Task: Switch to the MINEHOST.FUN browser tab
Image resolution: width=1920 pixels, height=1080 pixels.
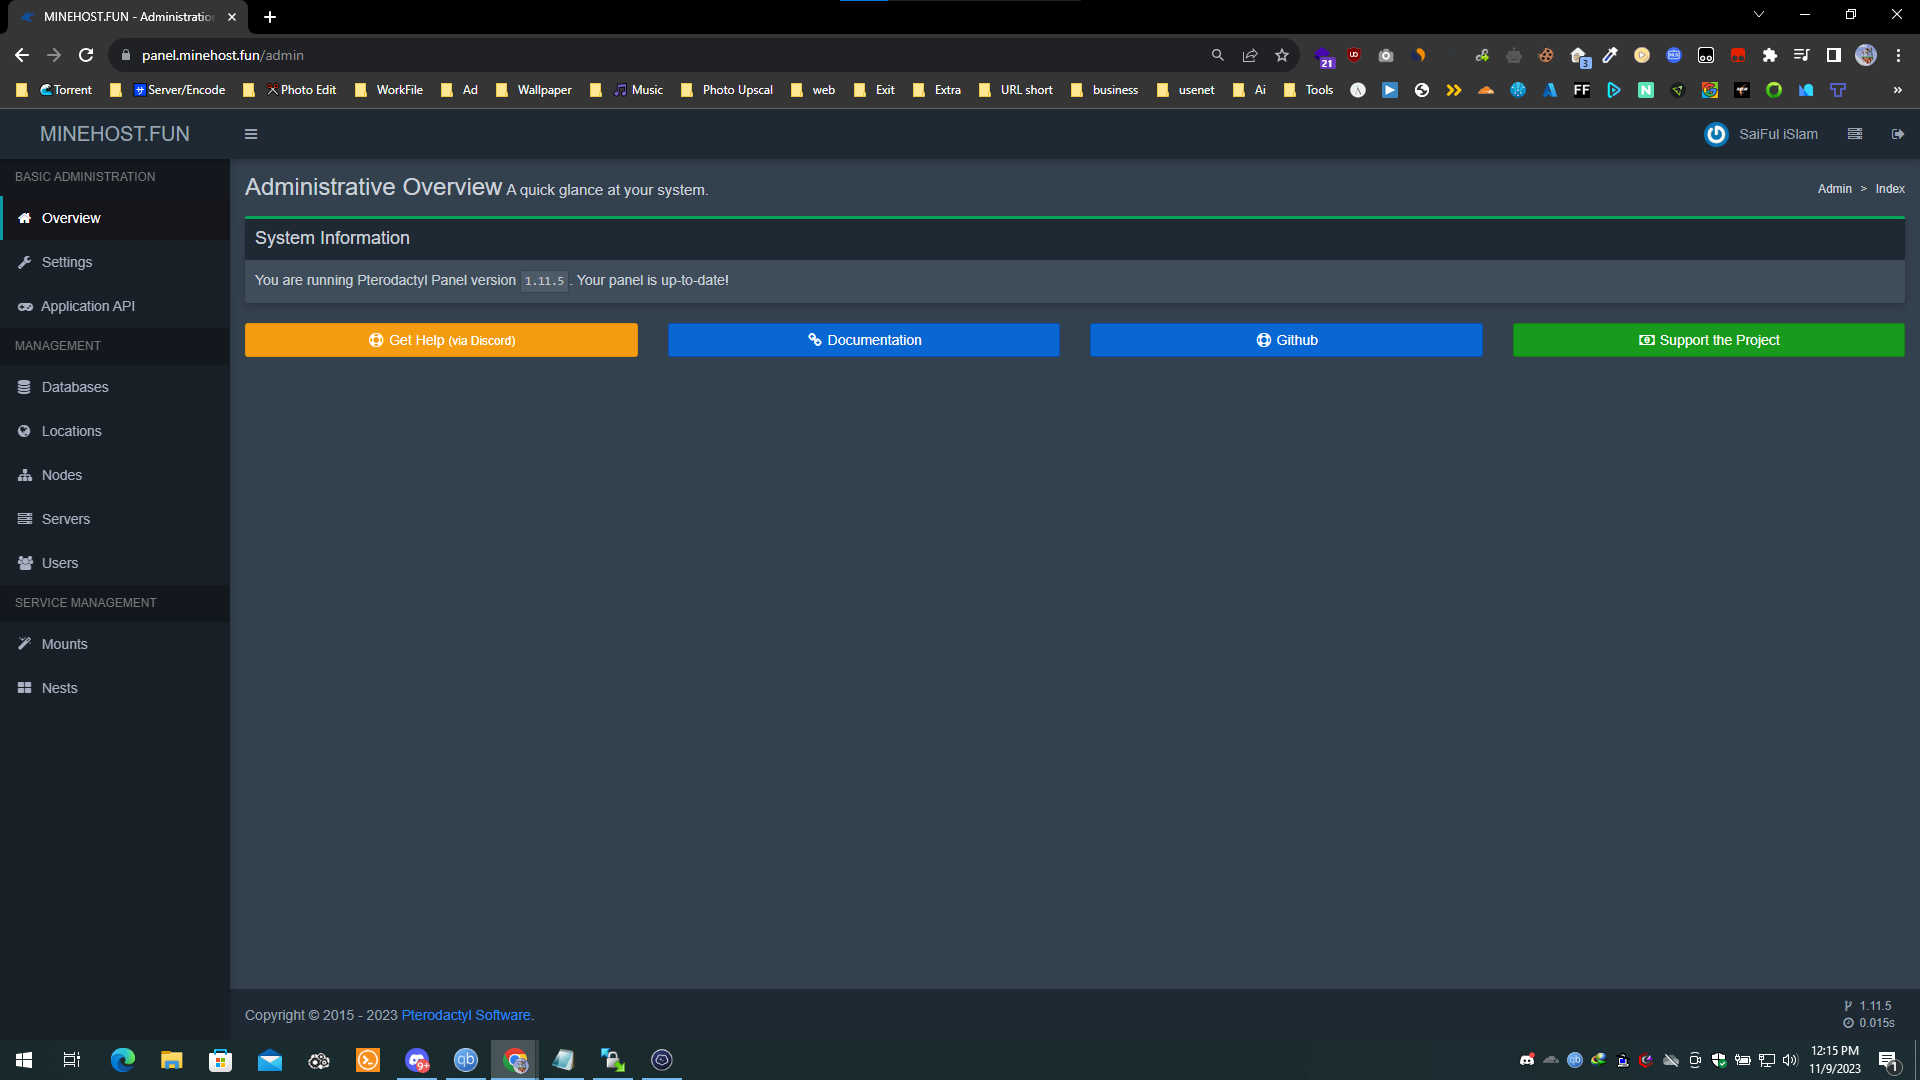Action: coord(120,16)
